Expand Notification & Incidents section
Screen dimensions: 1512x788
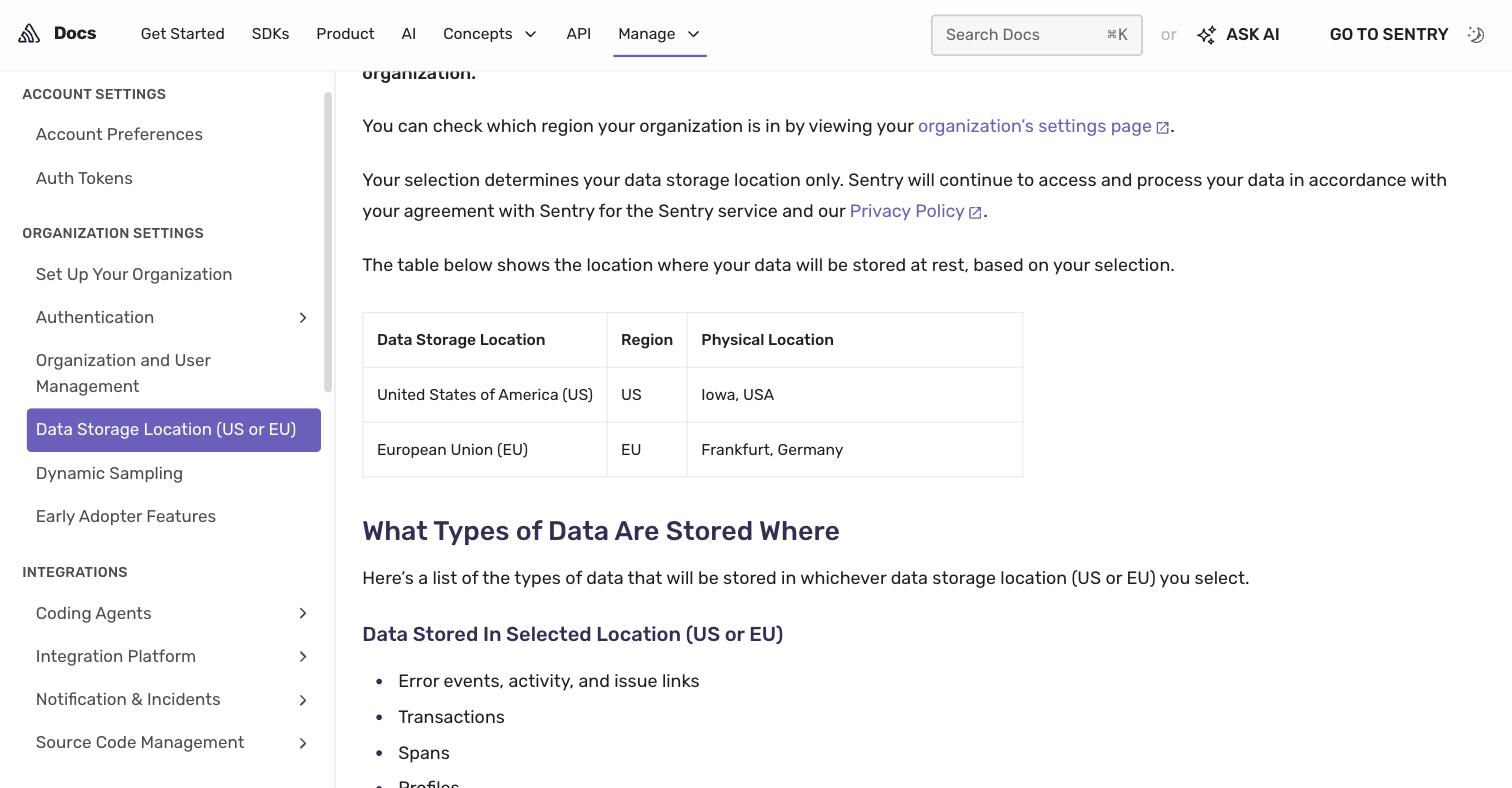tap(303, 700)
